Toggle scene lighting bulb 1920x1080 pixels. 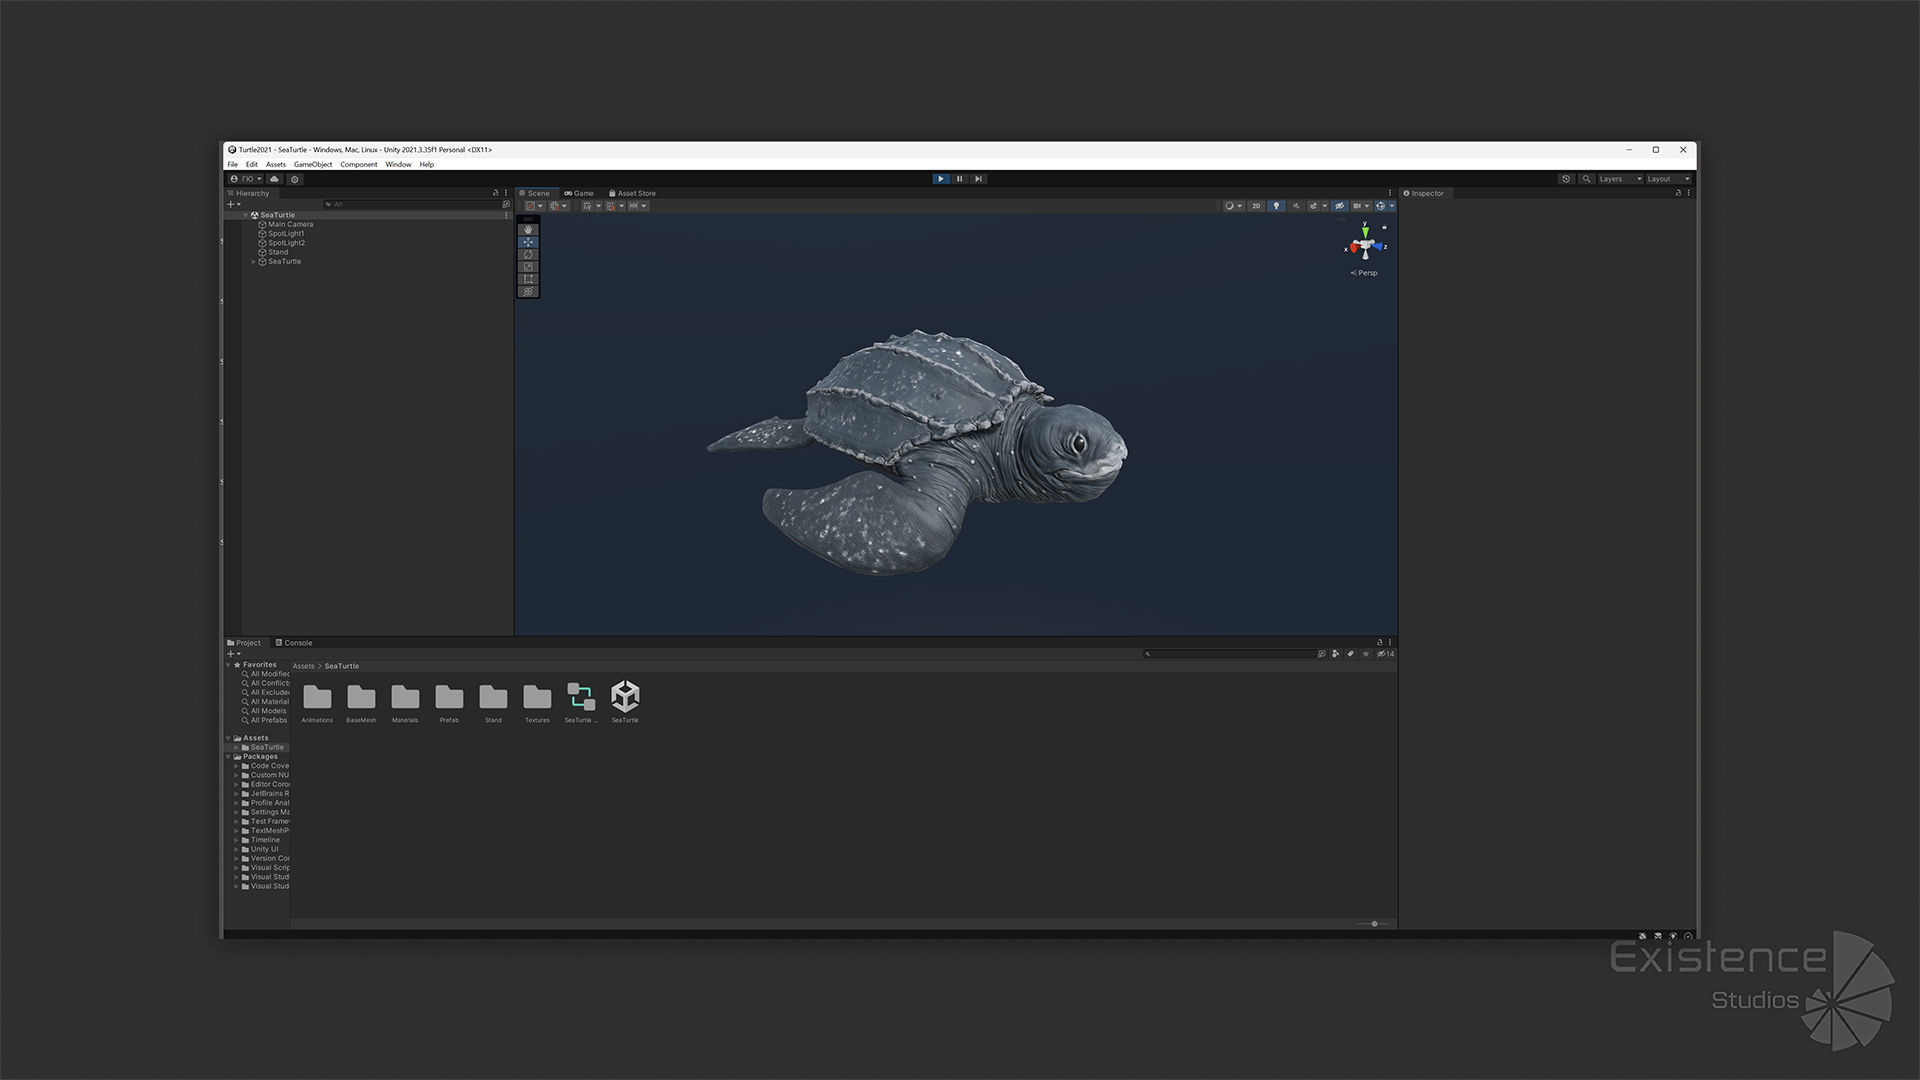(x=1276, y=206)
